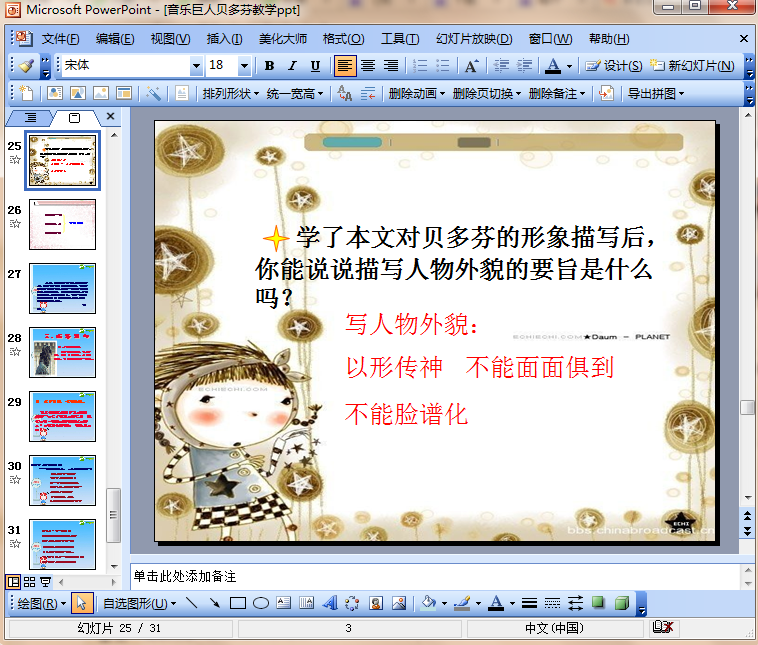The image size is (758, 645).
Task: Insert WordArt from drawing toolbar
Action: (330, 602)
